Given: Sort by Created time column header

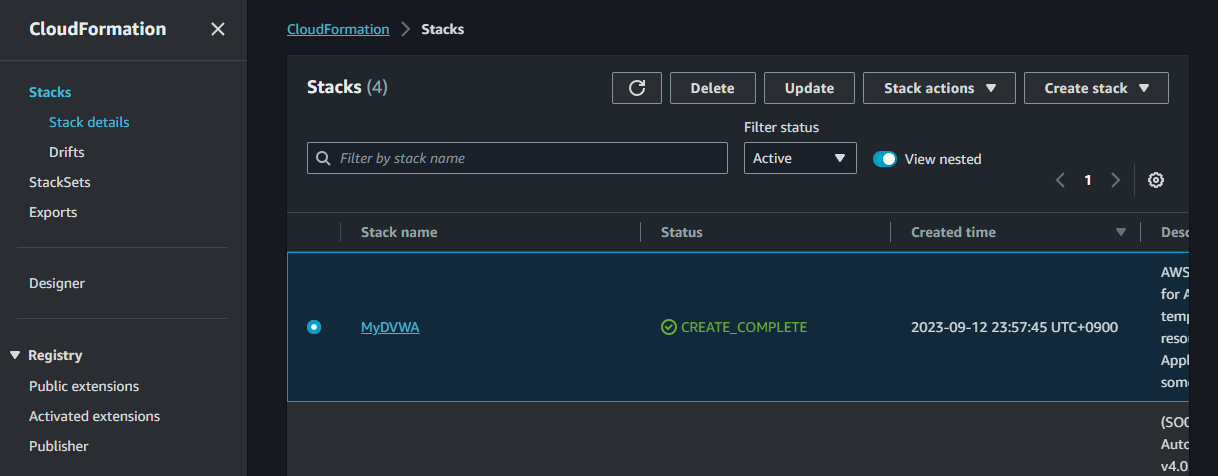Looking at the screenshot, I should 953,232.
